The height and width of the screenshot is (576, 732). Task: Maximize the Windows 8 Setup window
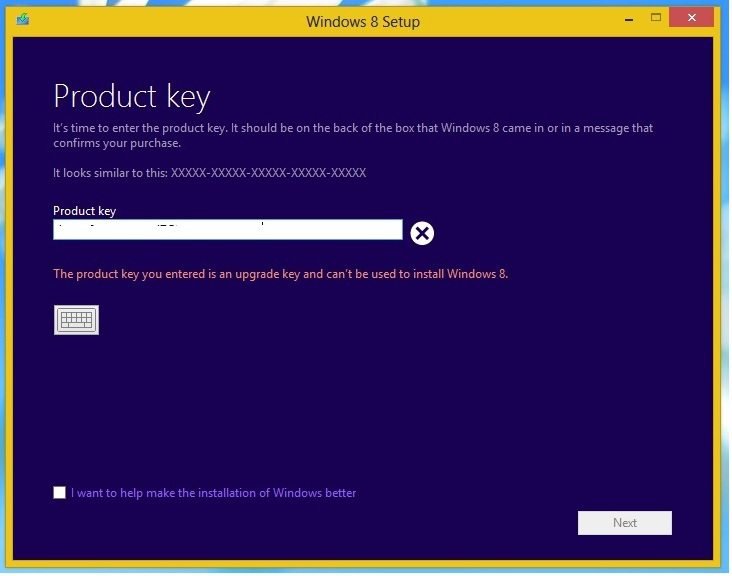click(x=656, y=17)
